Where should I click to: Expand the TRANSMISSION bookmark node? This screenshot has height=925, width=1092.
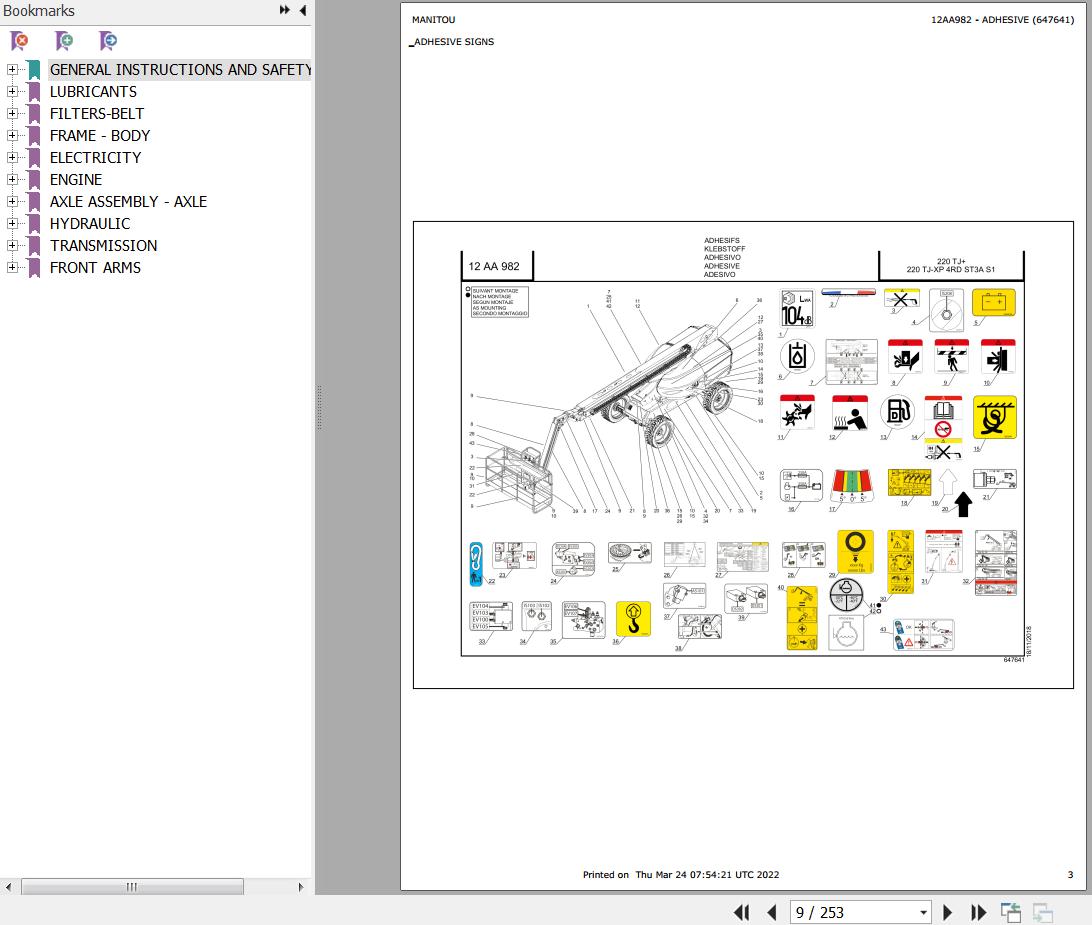coord(12,245)
